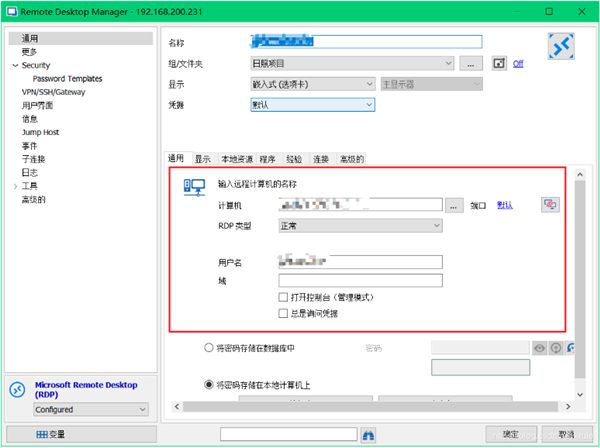The image size is (600, 448).
Task: Click the bottom search input field
Action: coord(289,434)
